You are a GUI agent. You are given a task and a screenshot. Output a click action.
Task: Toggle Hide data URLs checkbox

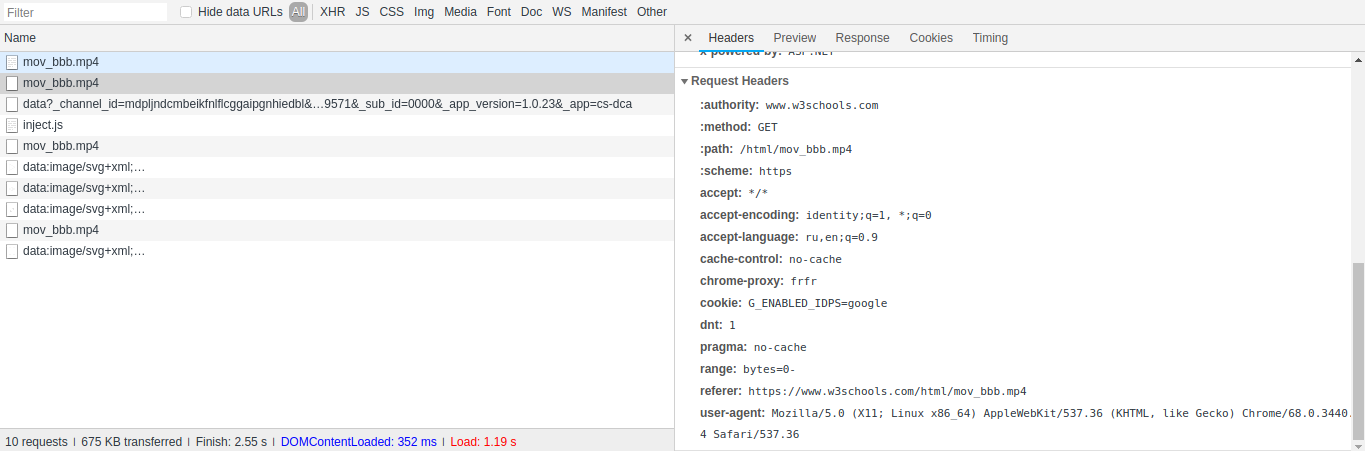[x=186, y=12]
